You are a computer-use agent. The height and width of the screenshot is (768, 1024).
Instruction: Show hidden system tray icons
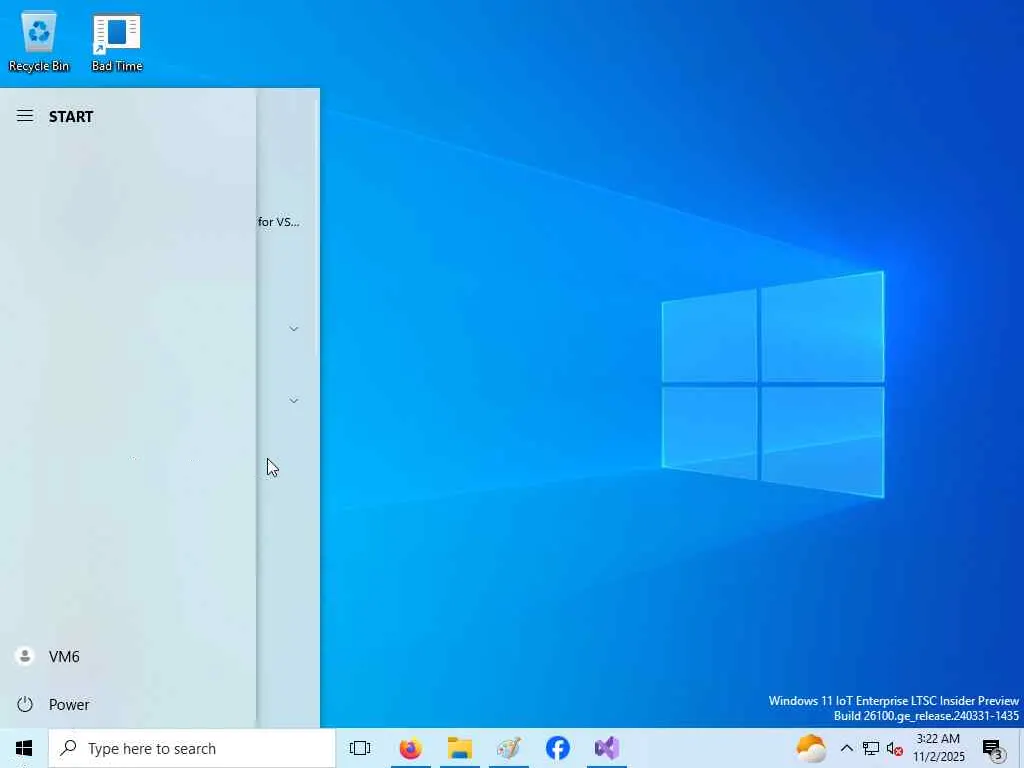(846, 748)
